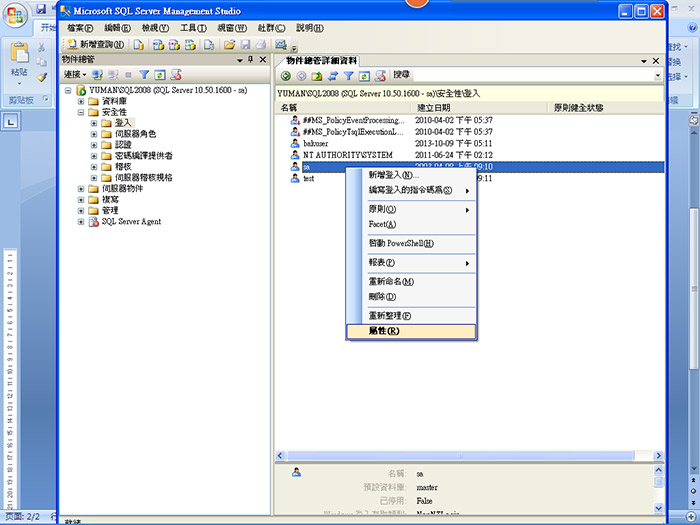Click the filter funnel icon in details toolbar
Image resolution: width=700 pixels, height=525 pixels.
pyautogui.click(x=349, y=75)
